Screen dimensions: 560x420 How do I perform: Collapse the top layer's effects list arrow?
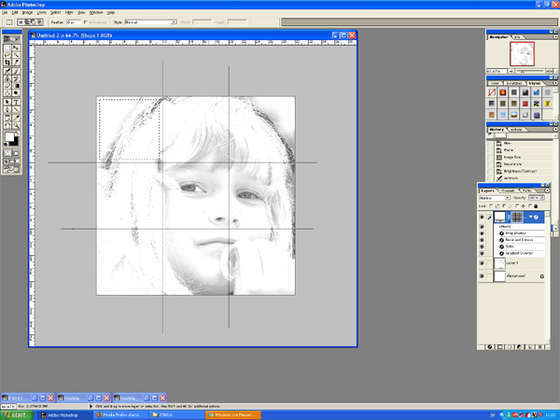point(531,217)
